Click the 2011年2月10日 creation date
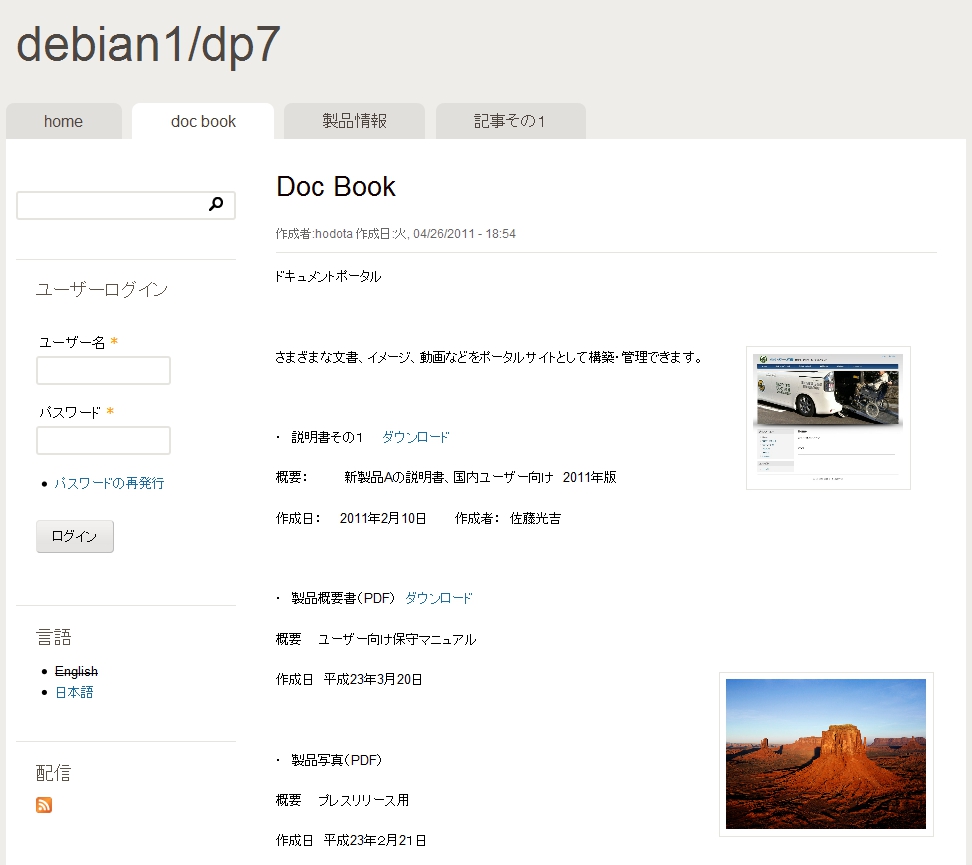Image resolution: width=972 pixels, height=865 pixels. (383, 518)
